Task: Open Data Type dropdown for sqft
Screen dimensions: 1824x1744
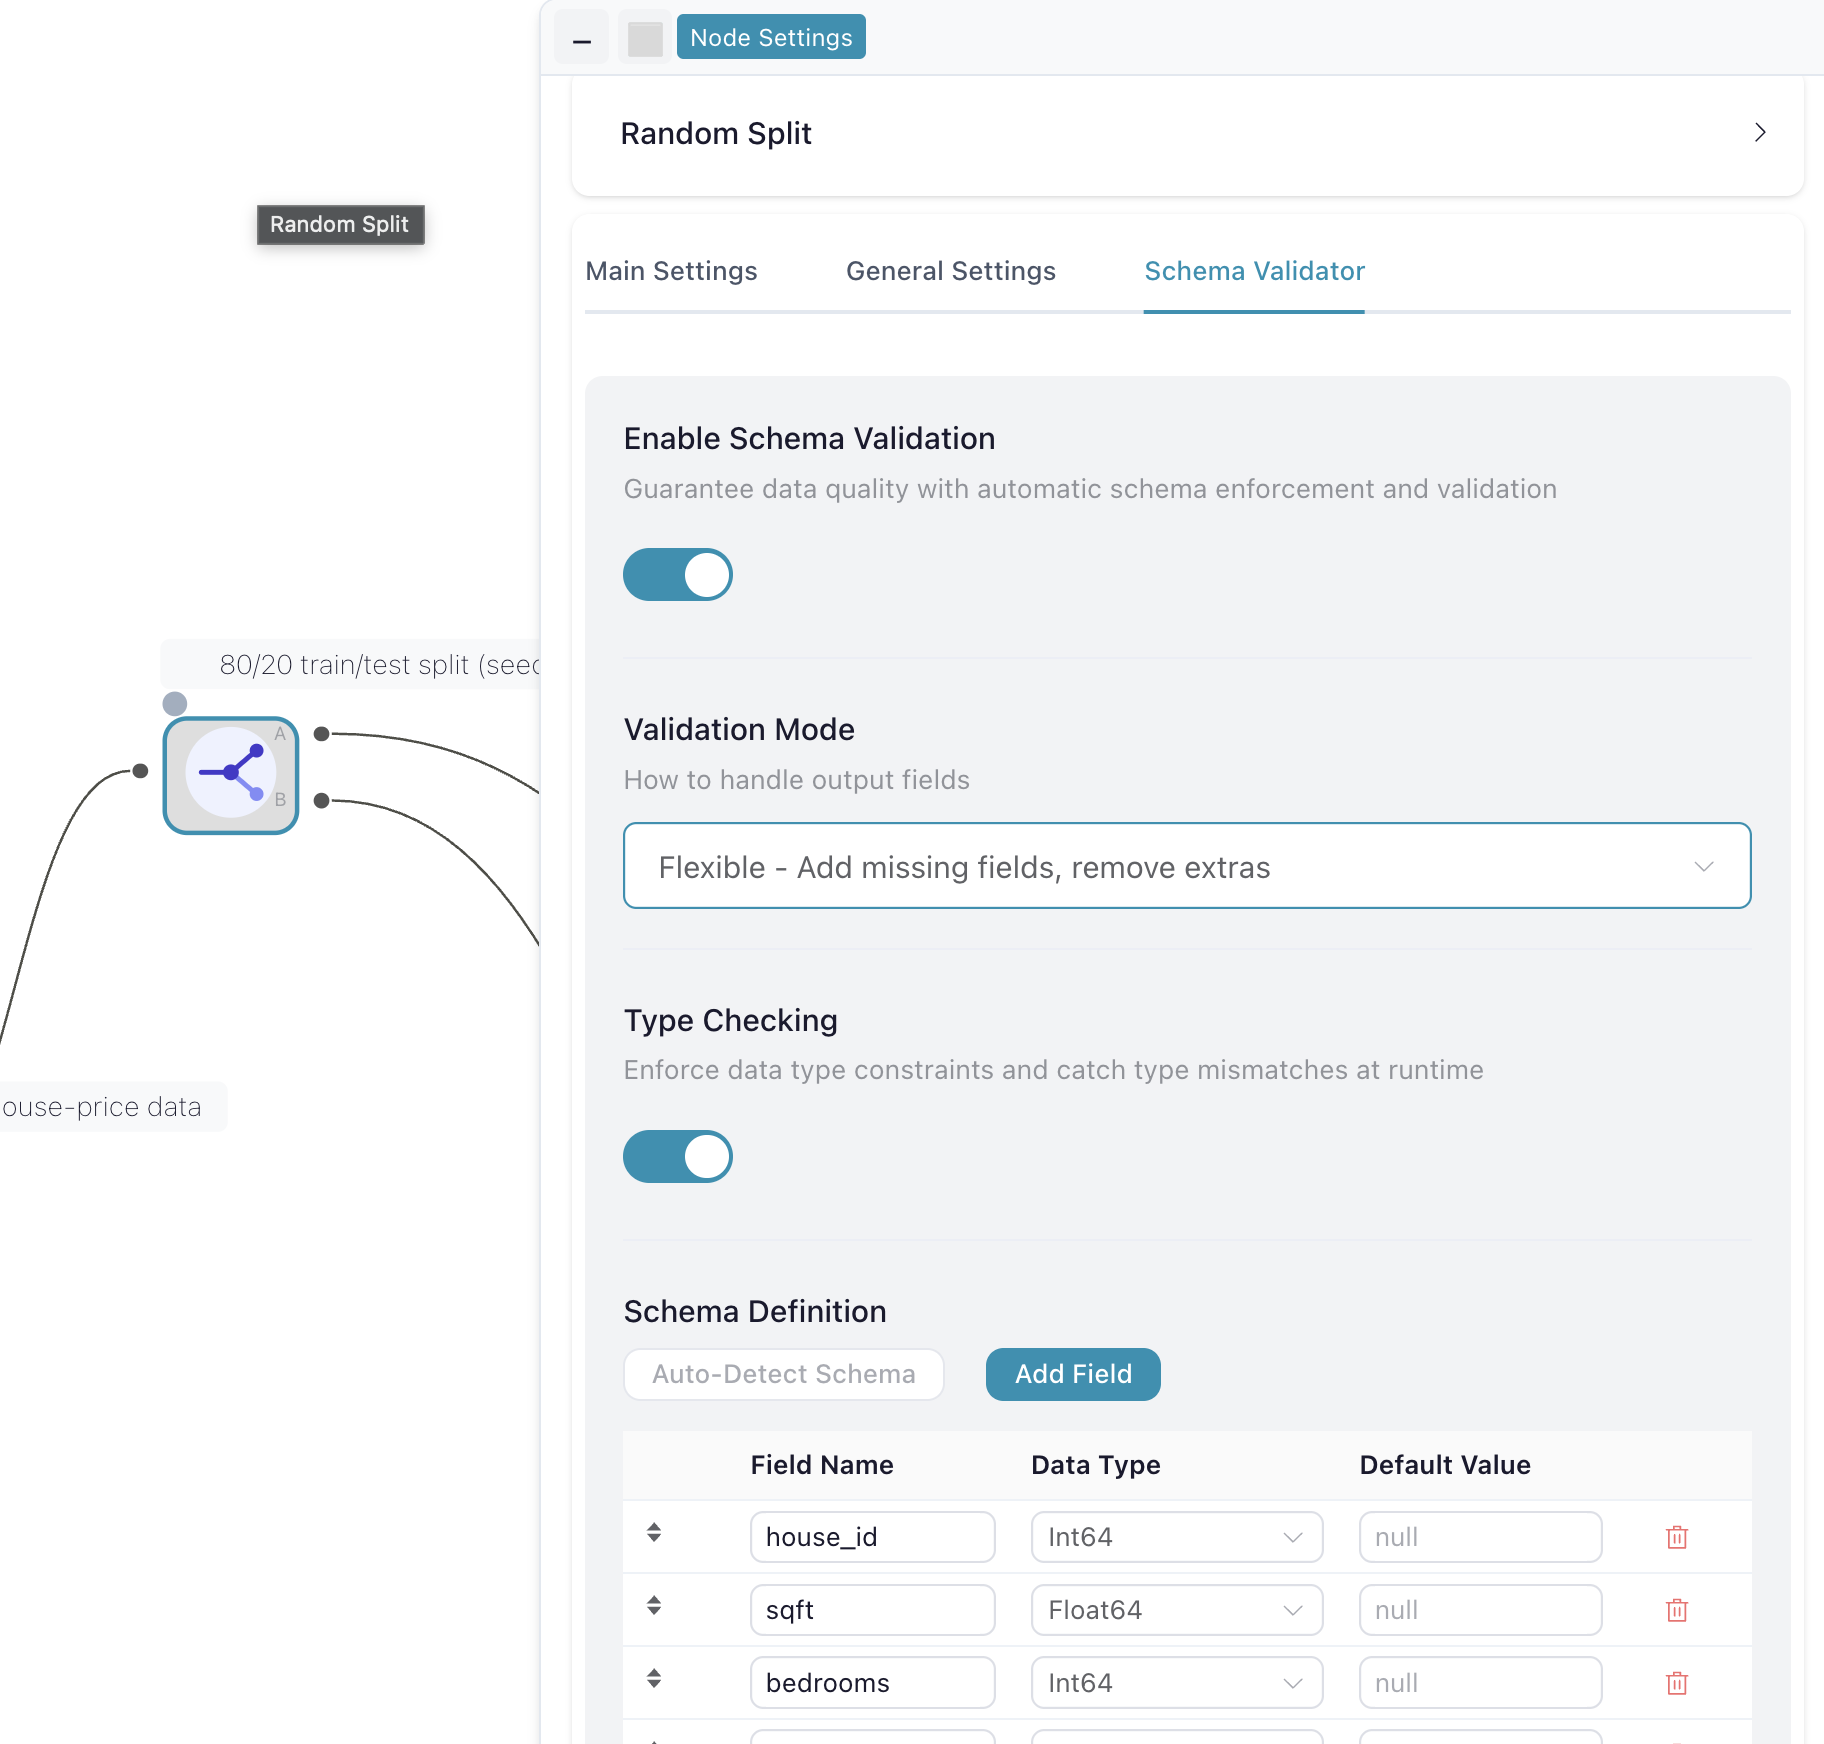Action: (x=1177, y=1610)
